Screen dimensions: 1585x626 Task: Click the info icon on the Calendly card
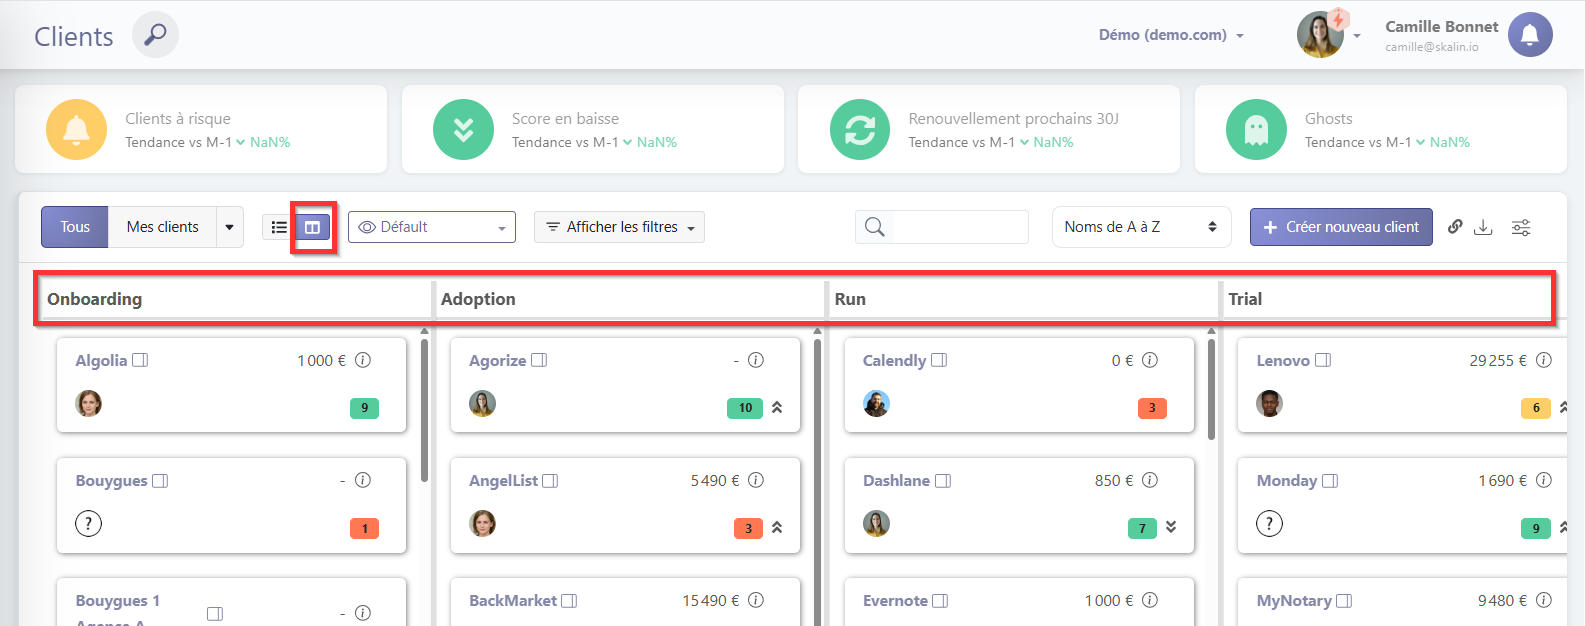click(1150, 360)
